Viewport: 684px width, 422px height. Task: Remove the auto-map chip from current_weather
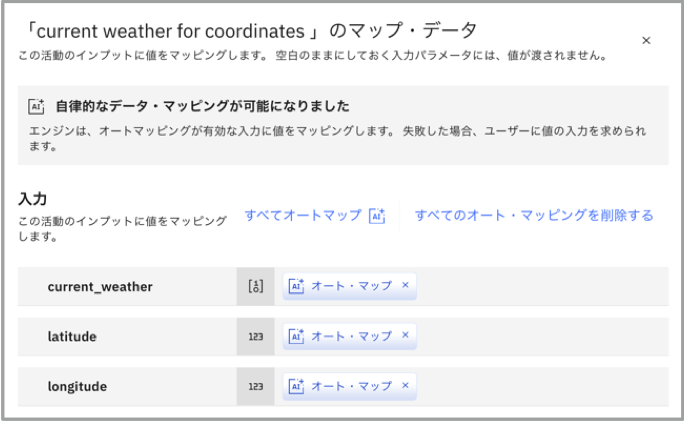[x=405, y=285]
